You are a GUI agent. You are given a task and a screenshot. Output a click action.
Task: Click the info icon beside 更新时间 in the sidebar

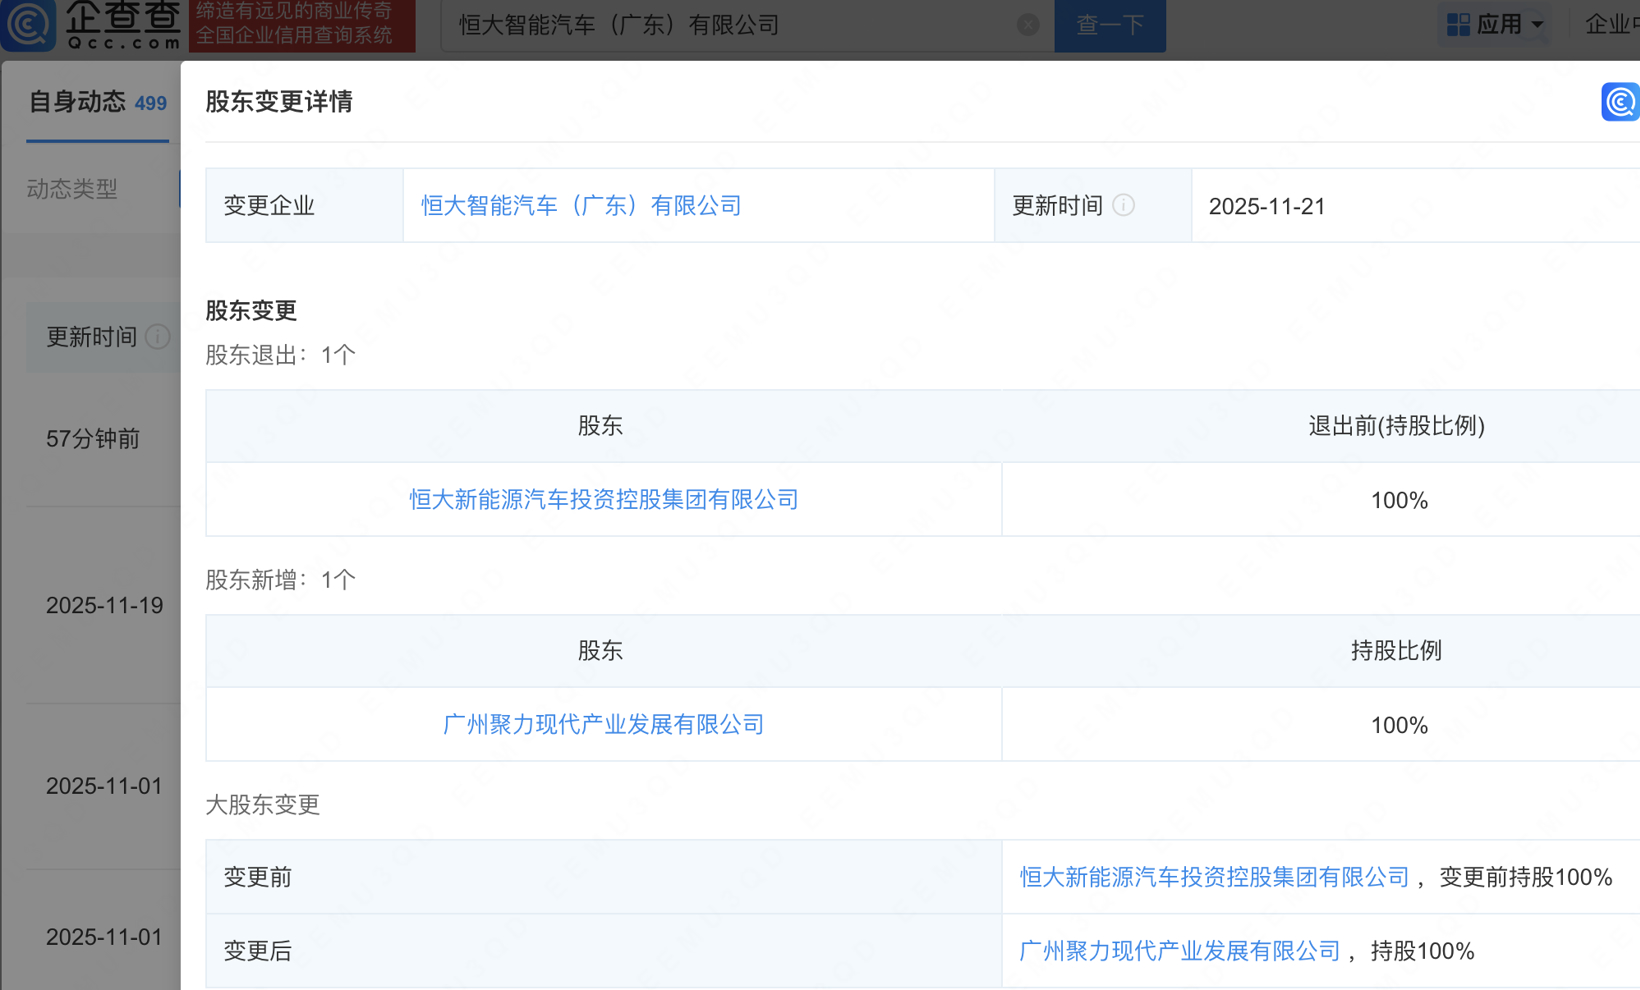click(157, 337)
